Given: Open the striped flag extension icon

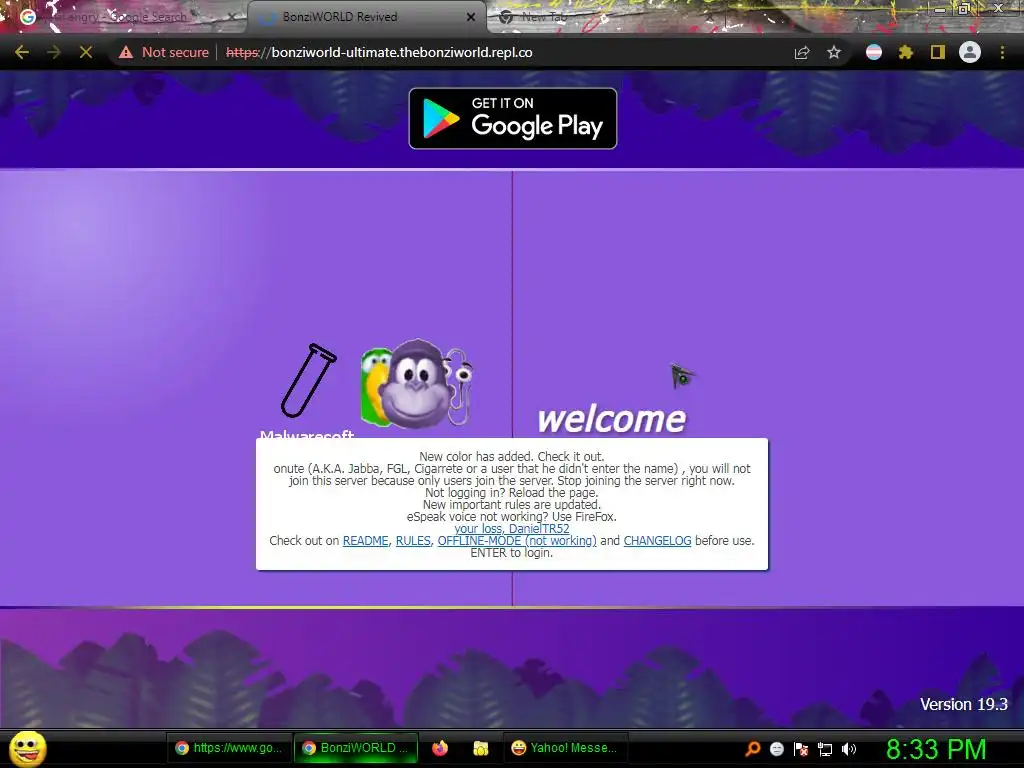Looking at the screenshot, I should [x=874, y=52].
